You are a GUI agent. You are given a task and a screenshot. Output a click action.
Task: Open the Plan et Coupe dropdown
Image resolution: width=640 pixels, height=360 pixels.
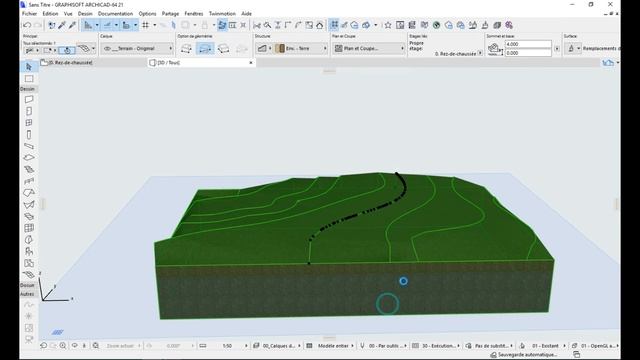coord(369,49)
